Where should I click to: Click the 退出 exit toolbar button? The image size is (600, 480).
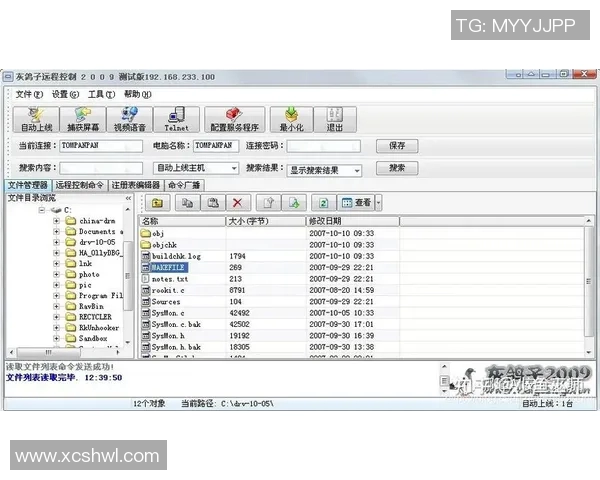pyautogui.click(x=335, y=119)
